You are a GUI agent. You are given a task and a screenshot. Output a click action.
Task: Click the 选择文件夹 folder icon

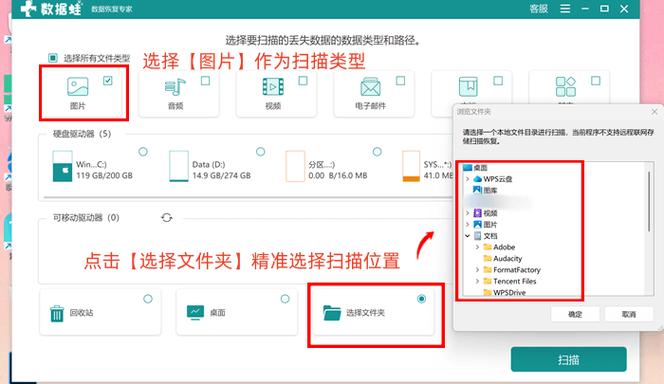tap(332, 313)
